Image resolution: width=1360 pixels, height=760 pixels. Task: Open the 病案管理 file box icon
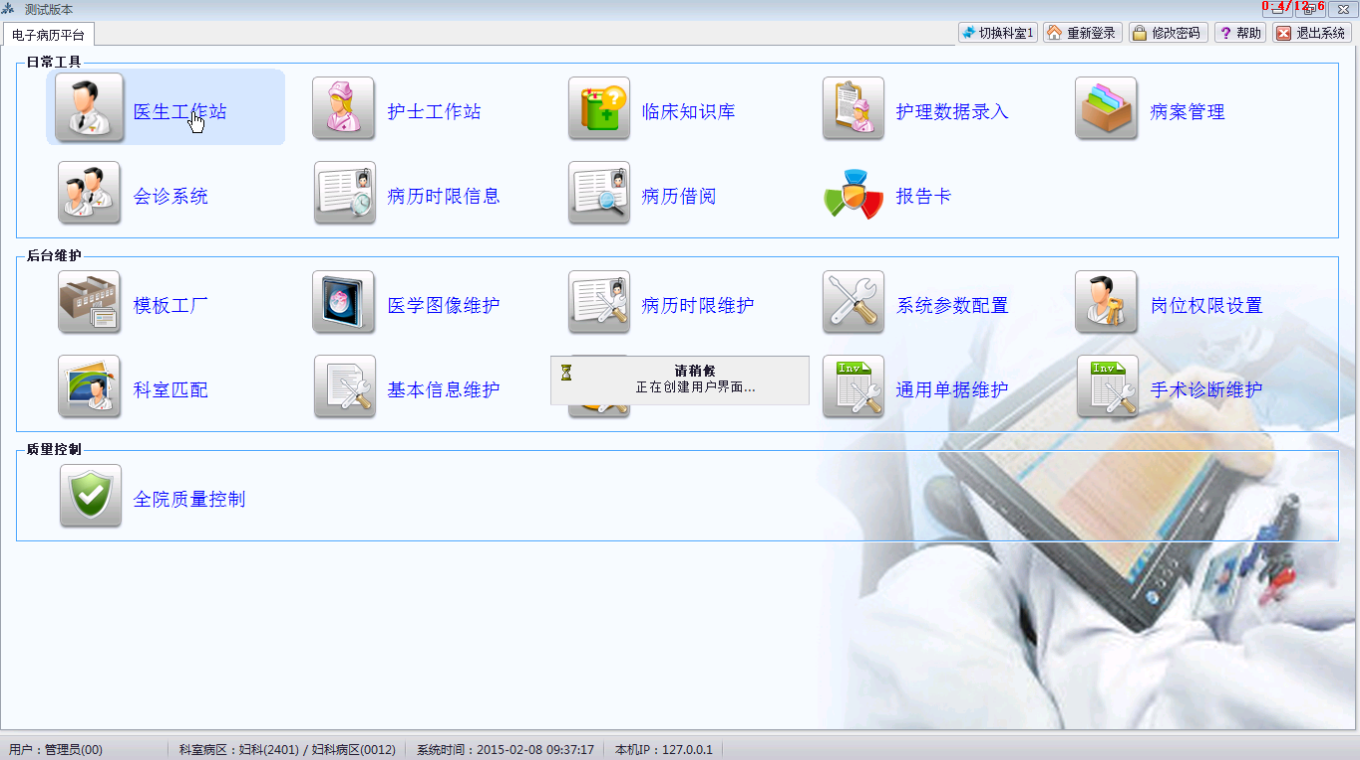click(1107, 107)
